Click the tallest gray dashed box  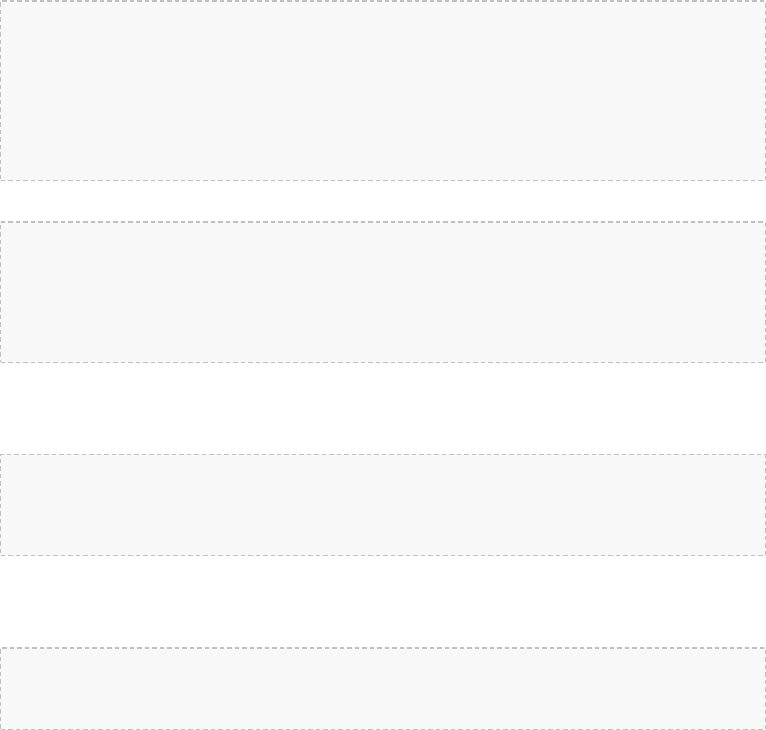pyautogui.click(x=383, y=90)
